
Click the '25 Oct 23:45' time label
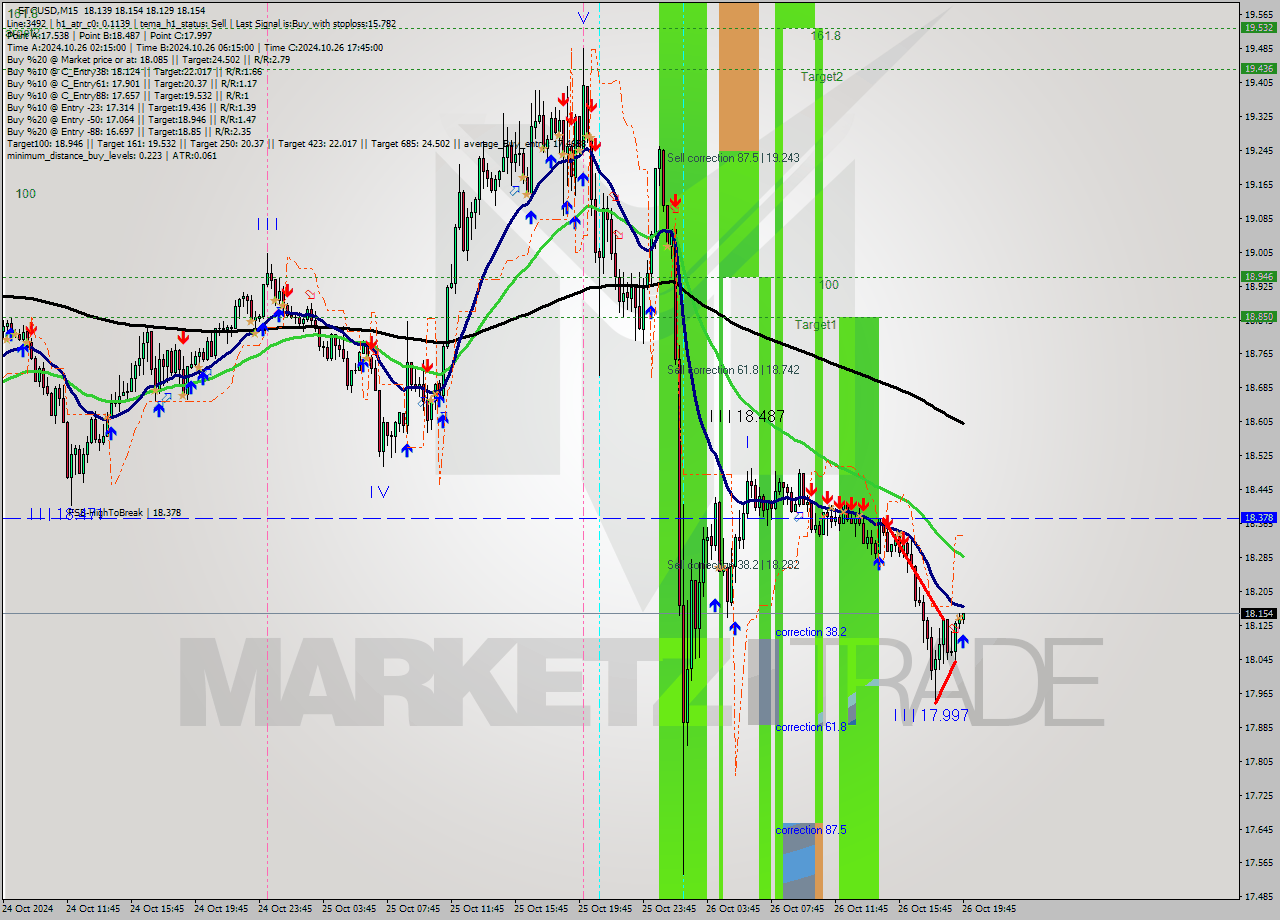(669, 909)
